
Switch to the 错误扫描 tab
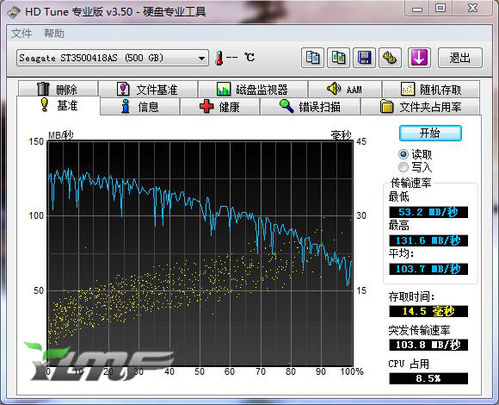(x=310, y=107)
